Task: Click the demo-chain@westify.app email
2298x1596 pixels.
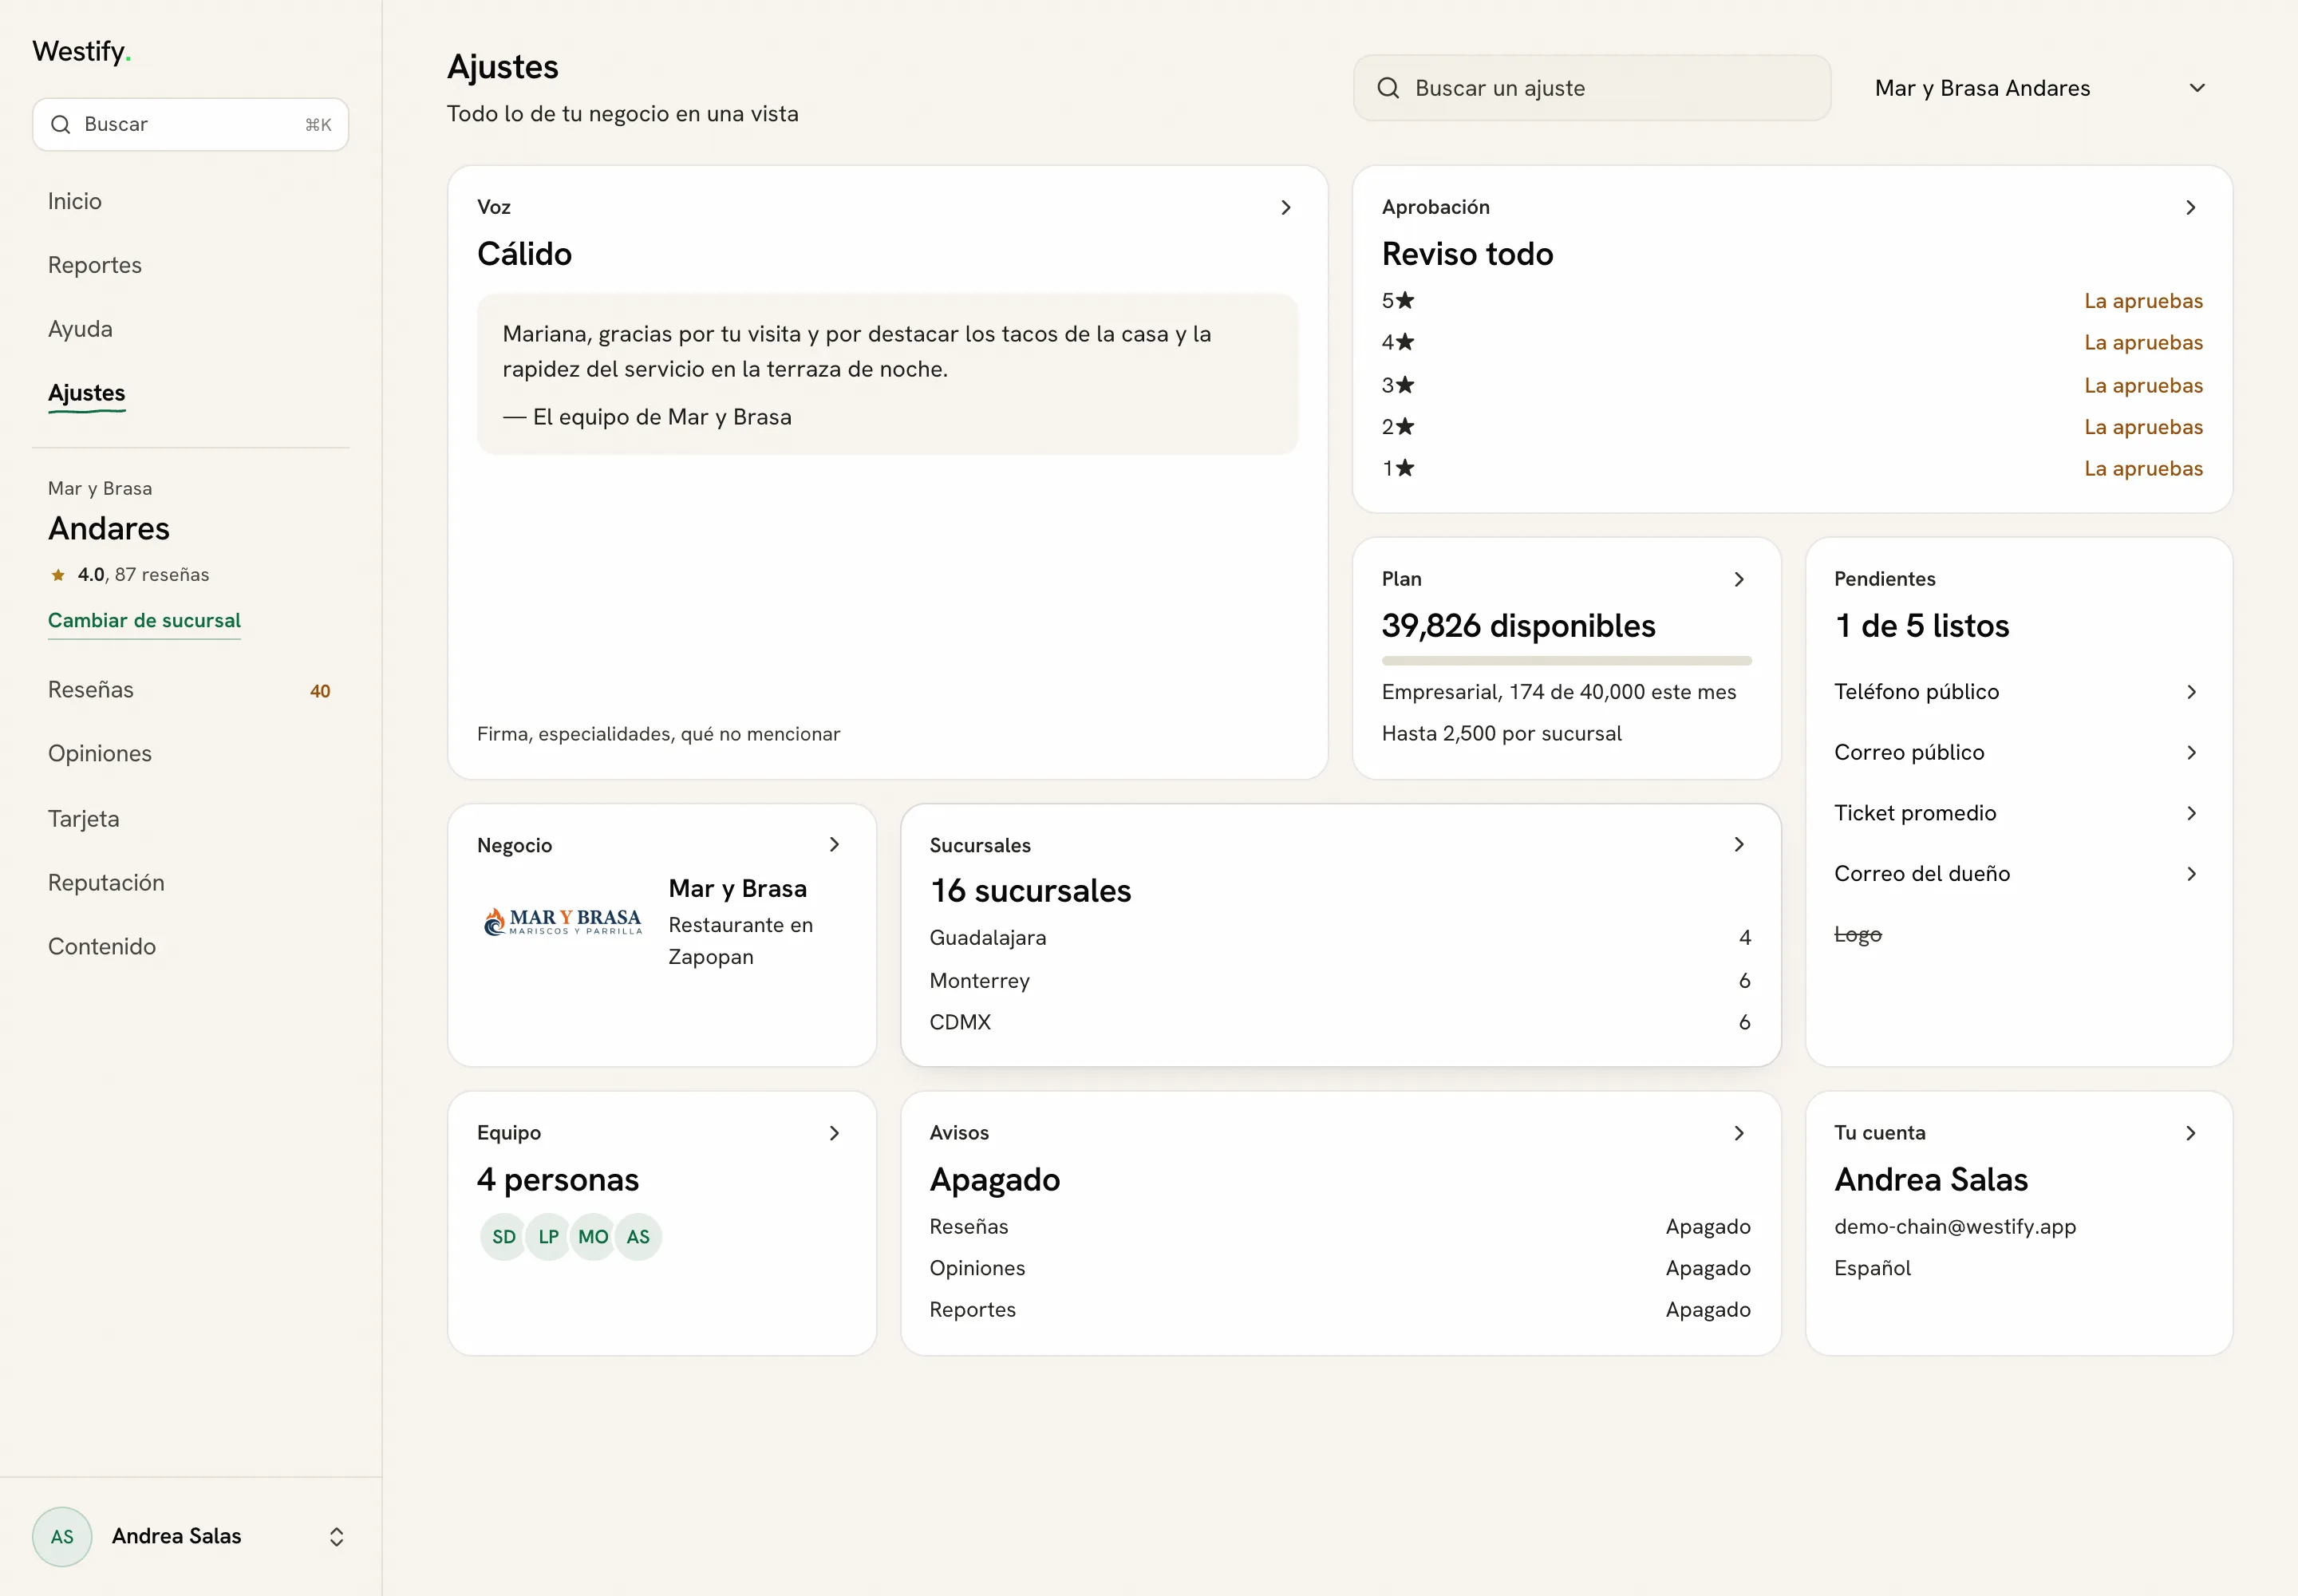Action: point(1955,1227)
